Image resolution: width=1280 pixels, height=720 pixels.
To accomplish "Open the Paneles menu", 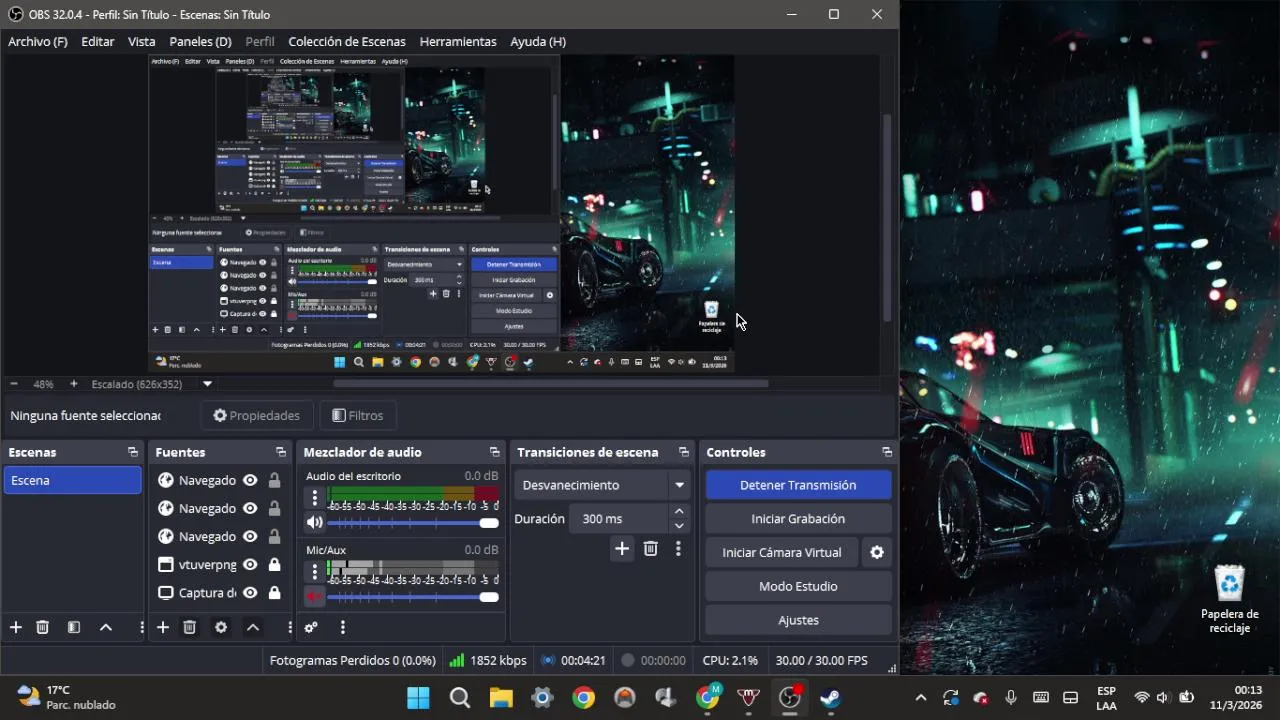I will (201, 41).
